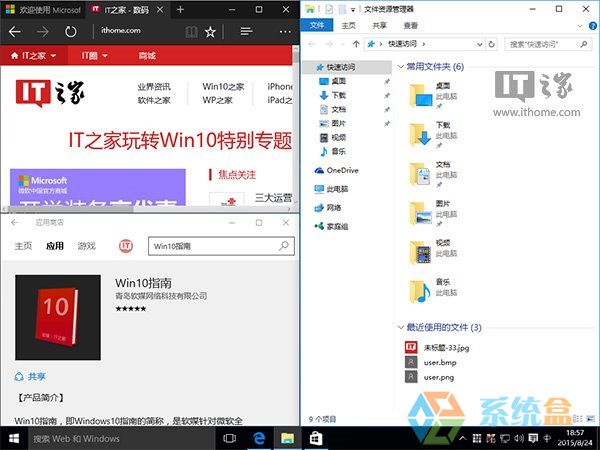Open File Explorer help question icon
The height and width of the screenshot is (450, 600).
point(593,26)
